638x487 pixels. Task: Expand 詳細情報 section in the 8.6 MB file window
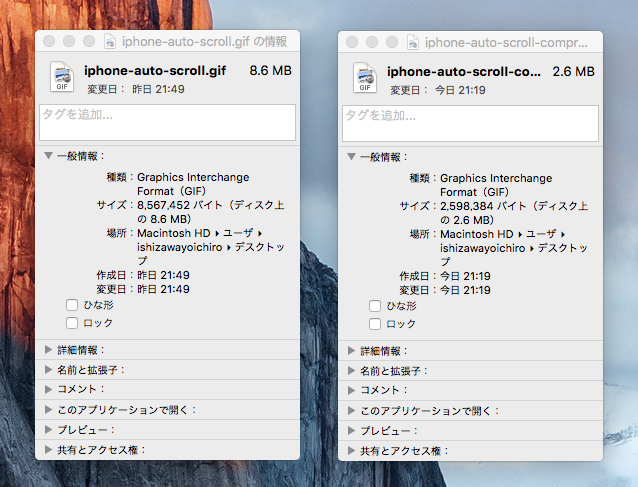(48, 349)
